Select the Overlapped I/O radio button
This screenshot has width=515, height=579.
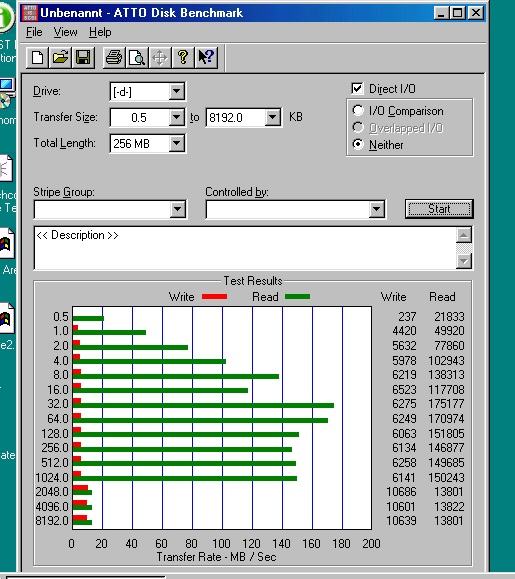point(358,127)
